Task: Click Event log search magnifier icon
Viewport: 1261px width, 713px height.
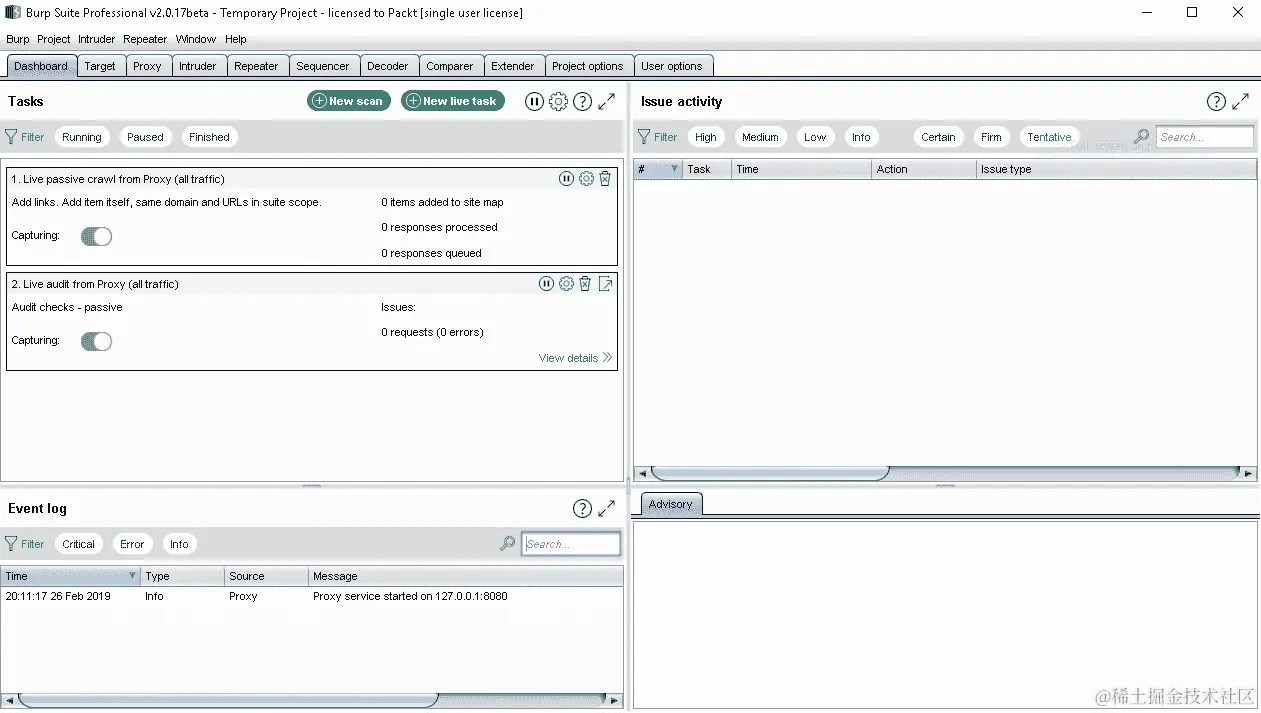Action: pos(508,544)
